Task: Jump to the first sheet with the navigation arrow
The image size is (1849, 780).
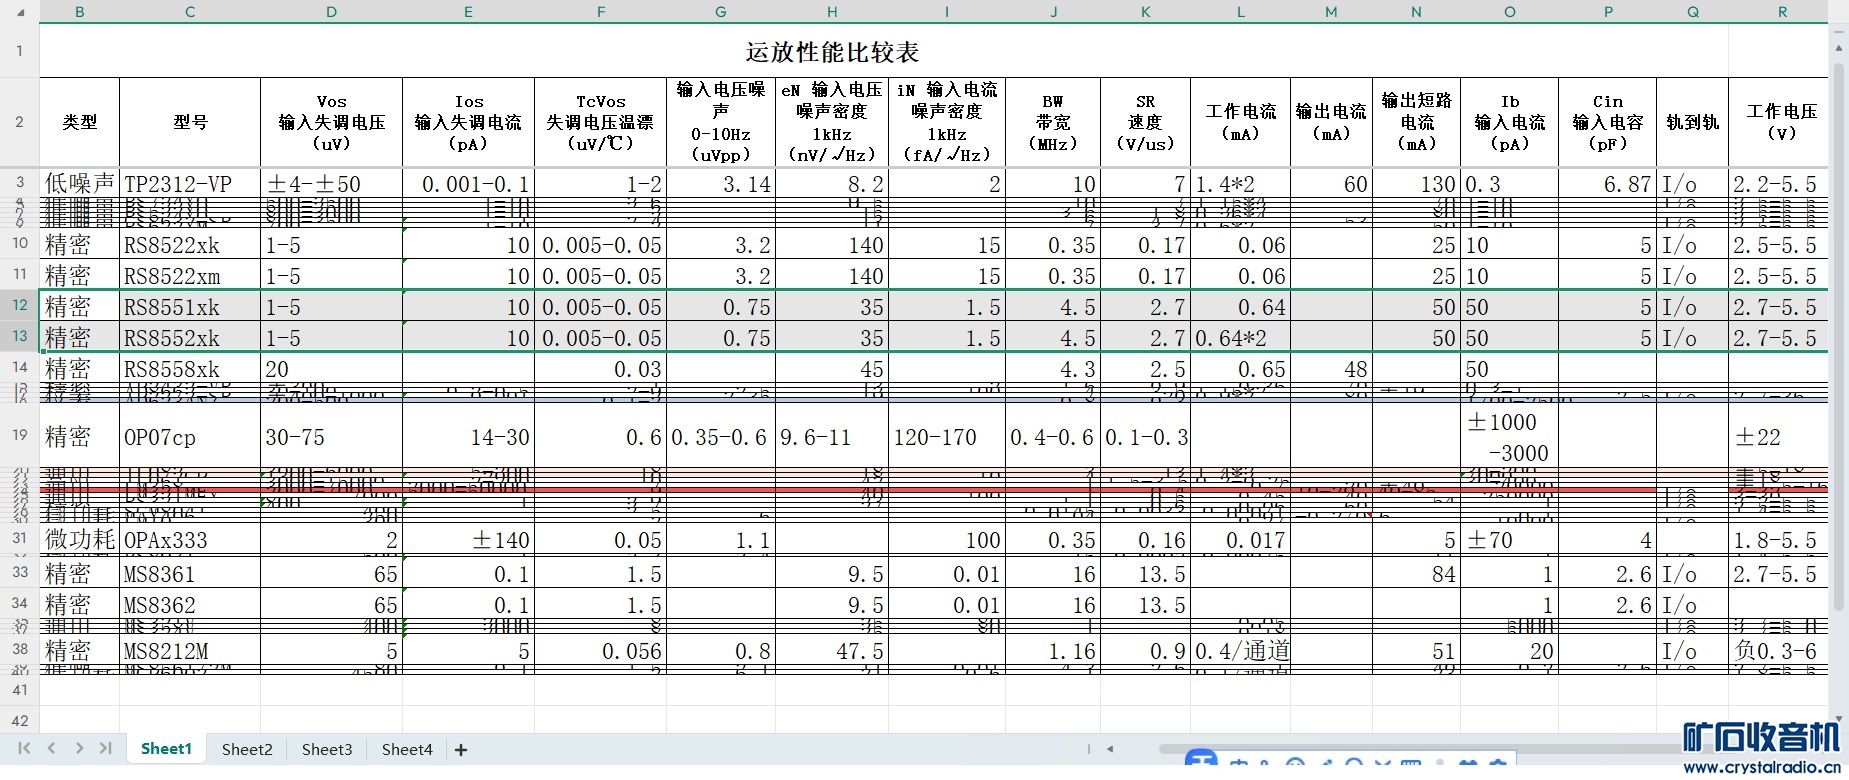Action: pos(25,748)
